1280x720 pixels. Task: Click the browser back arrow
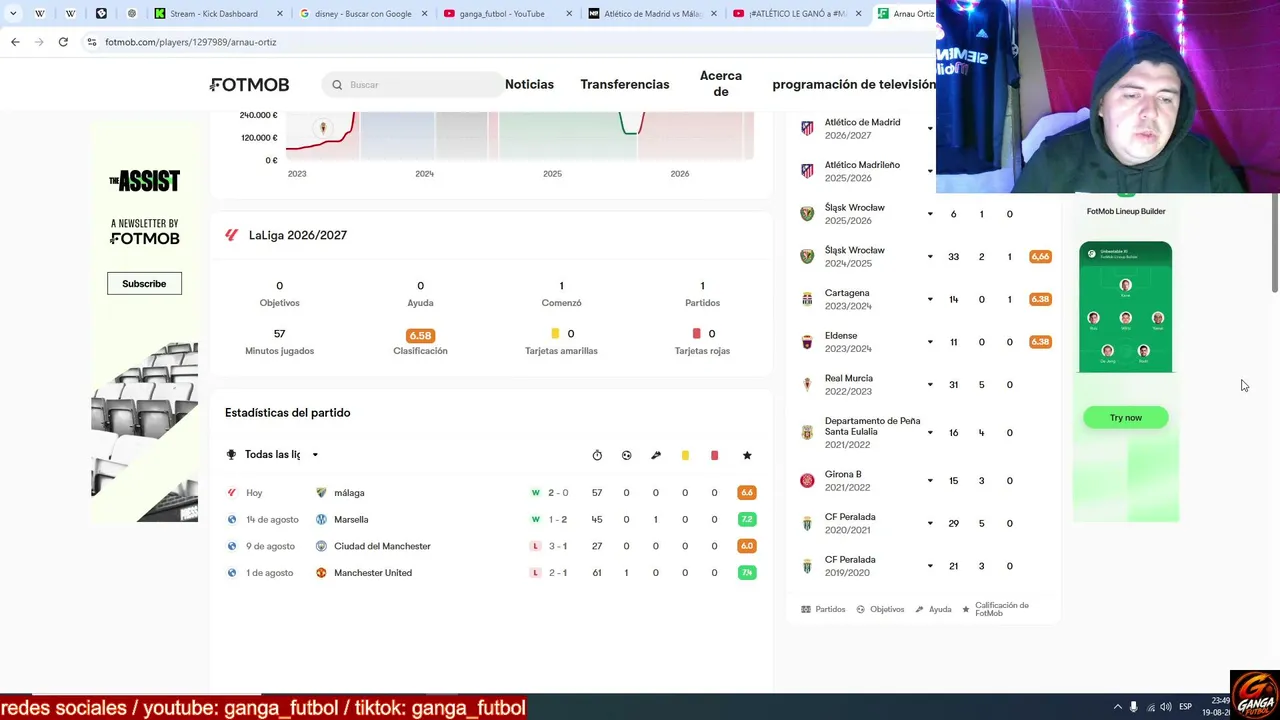coord(15,42)
